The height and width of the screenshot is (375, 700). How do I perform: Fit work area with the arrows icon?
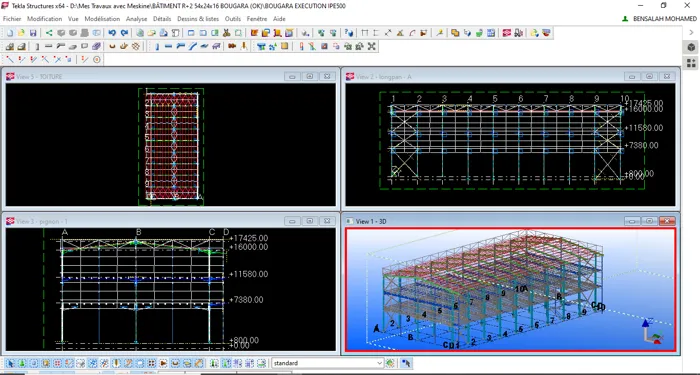(x=371, y=46)
